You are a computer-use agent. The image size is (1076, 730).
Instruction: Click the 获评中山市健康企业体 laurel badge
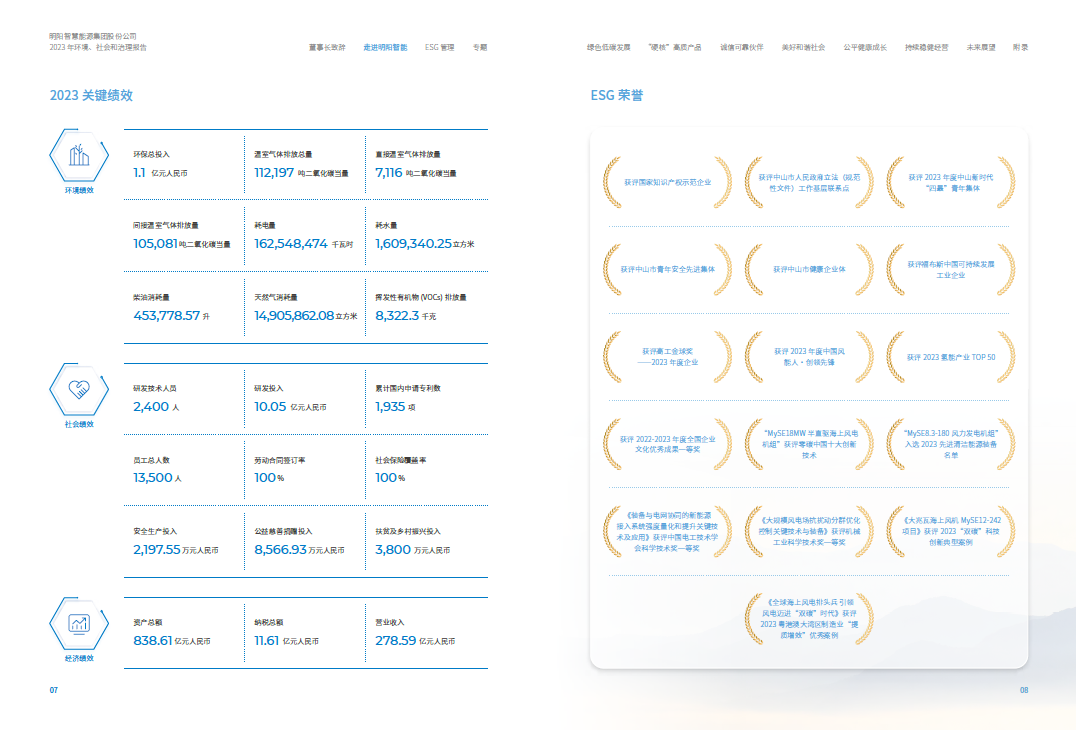pyautogui.click(x=809, y=269)
